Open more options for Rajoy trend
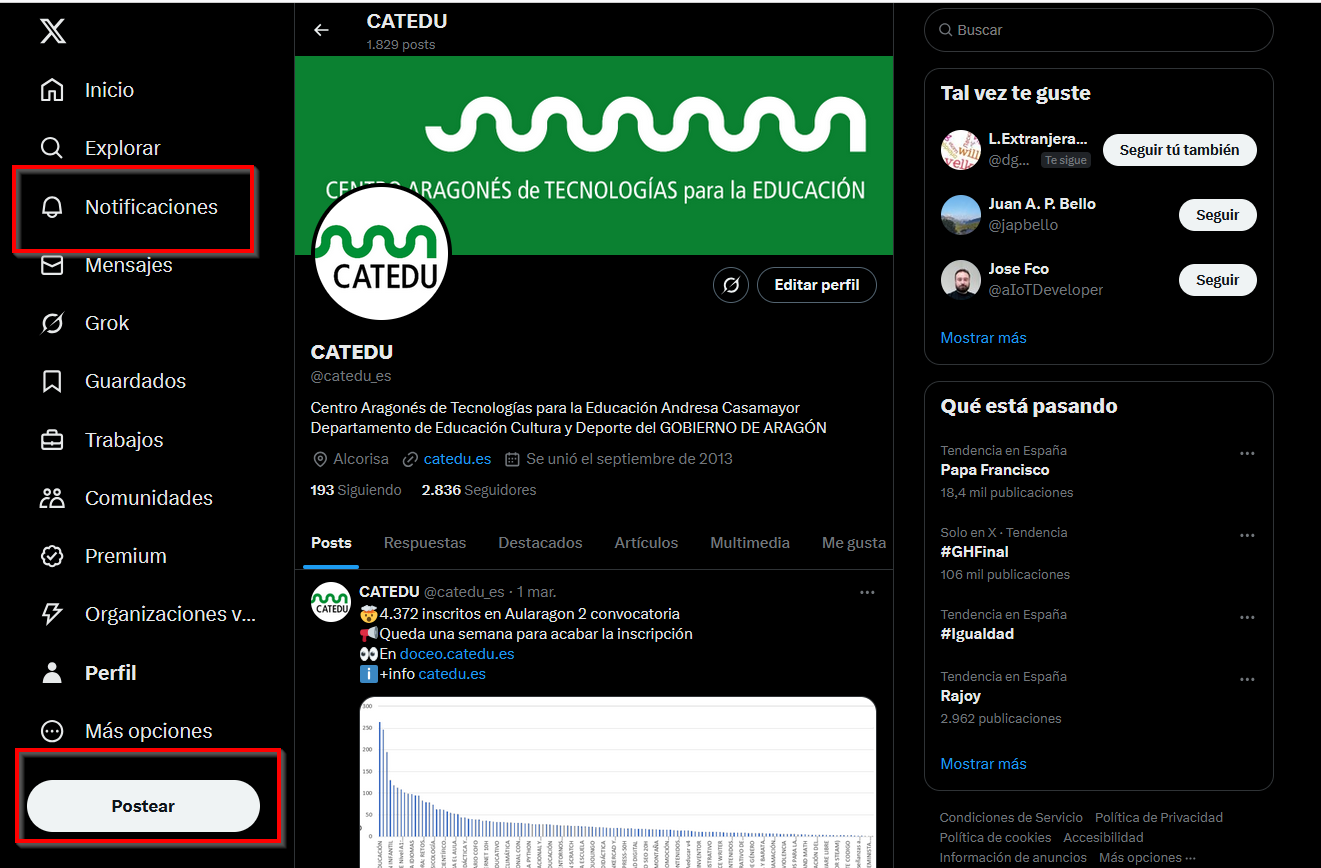The width and height of the screenshot is (1321, 868). [1247, 679]
